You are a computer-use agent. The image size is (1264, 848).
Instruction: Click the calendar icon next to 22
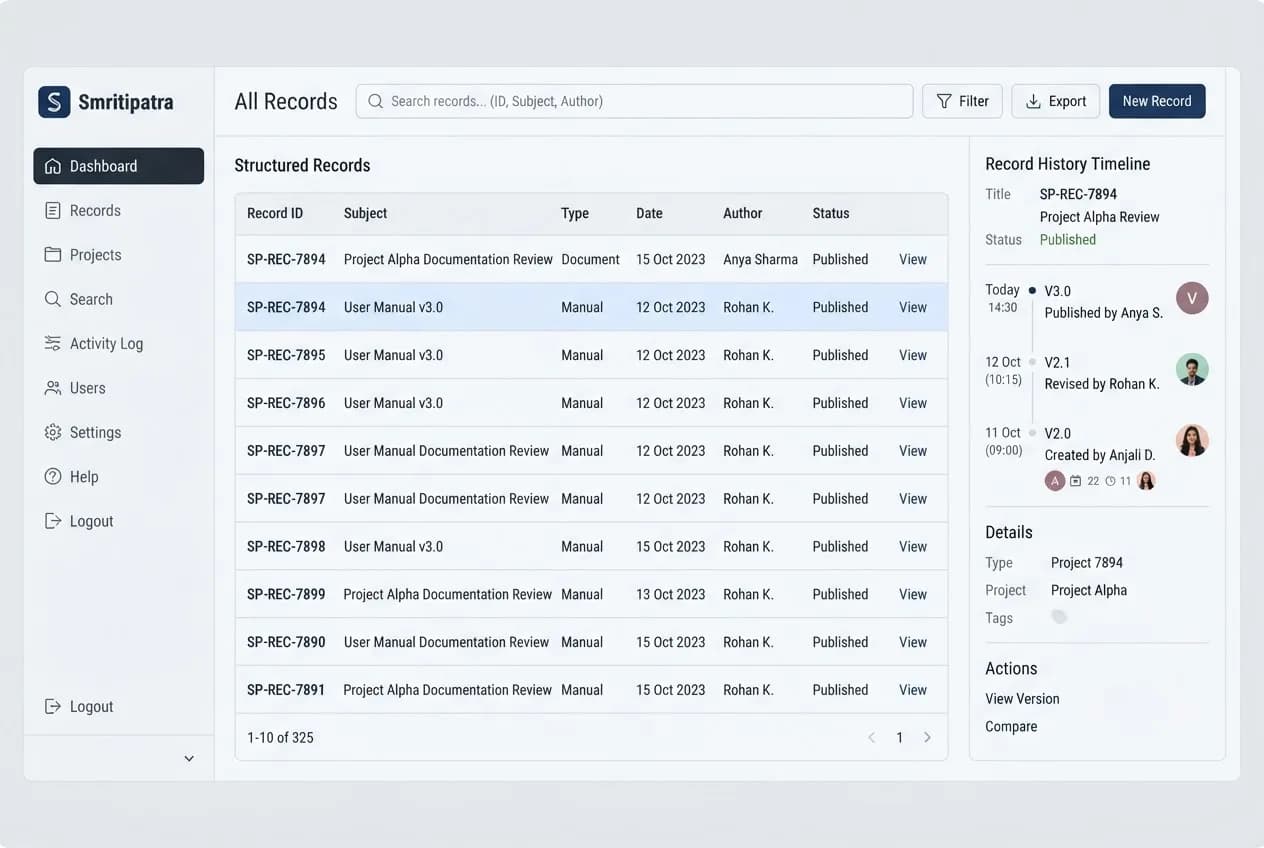coord(1076,481)
